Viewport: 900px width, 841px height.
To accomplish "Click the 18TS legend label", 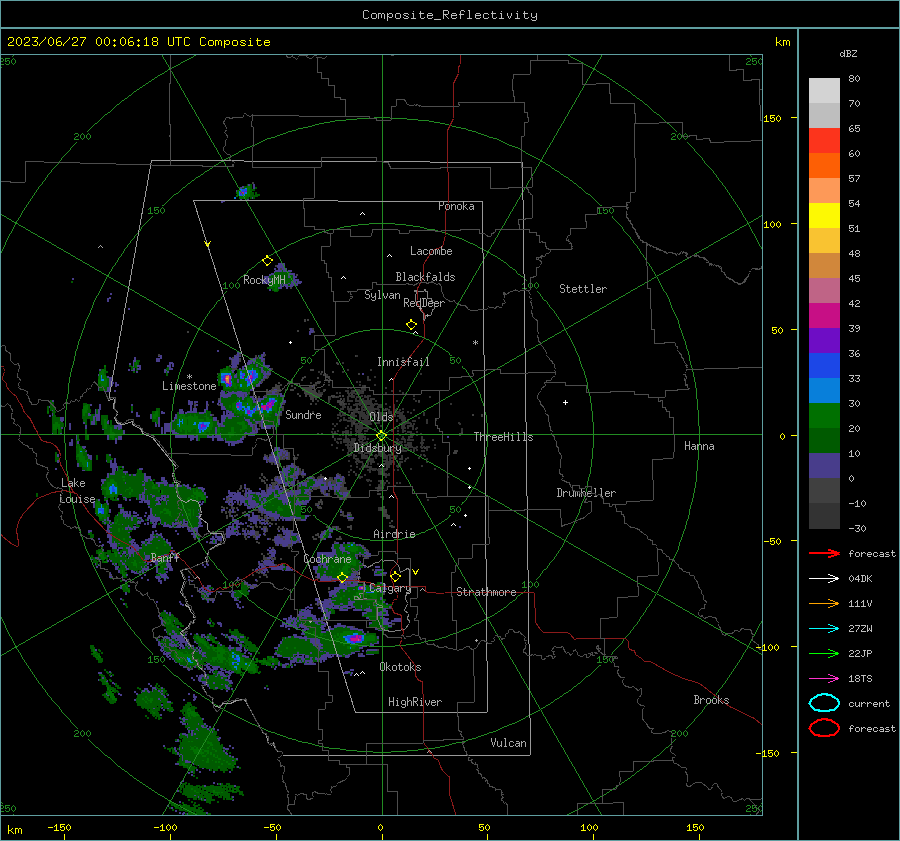I will (860, 679).
